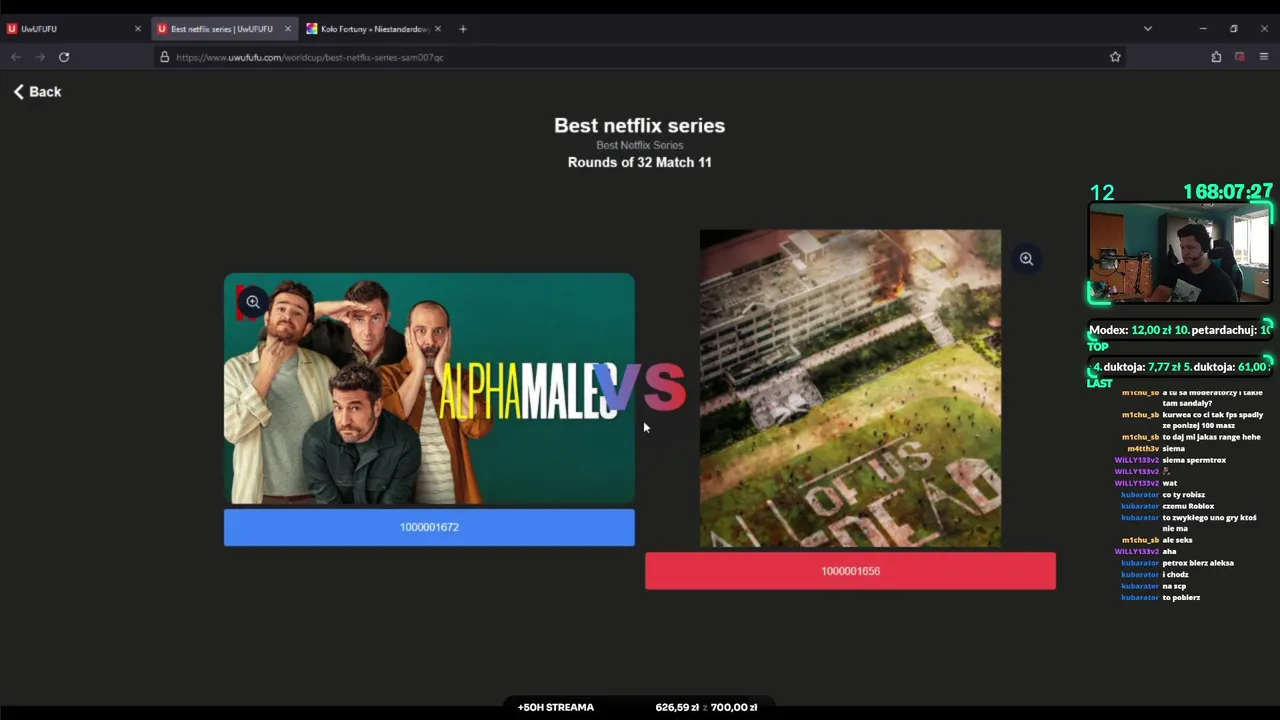Zoom the All of Us Are Dead image with the magnifier

[1026, 259]
